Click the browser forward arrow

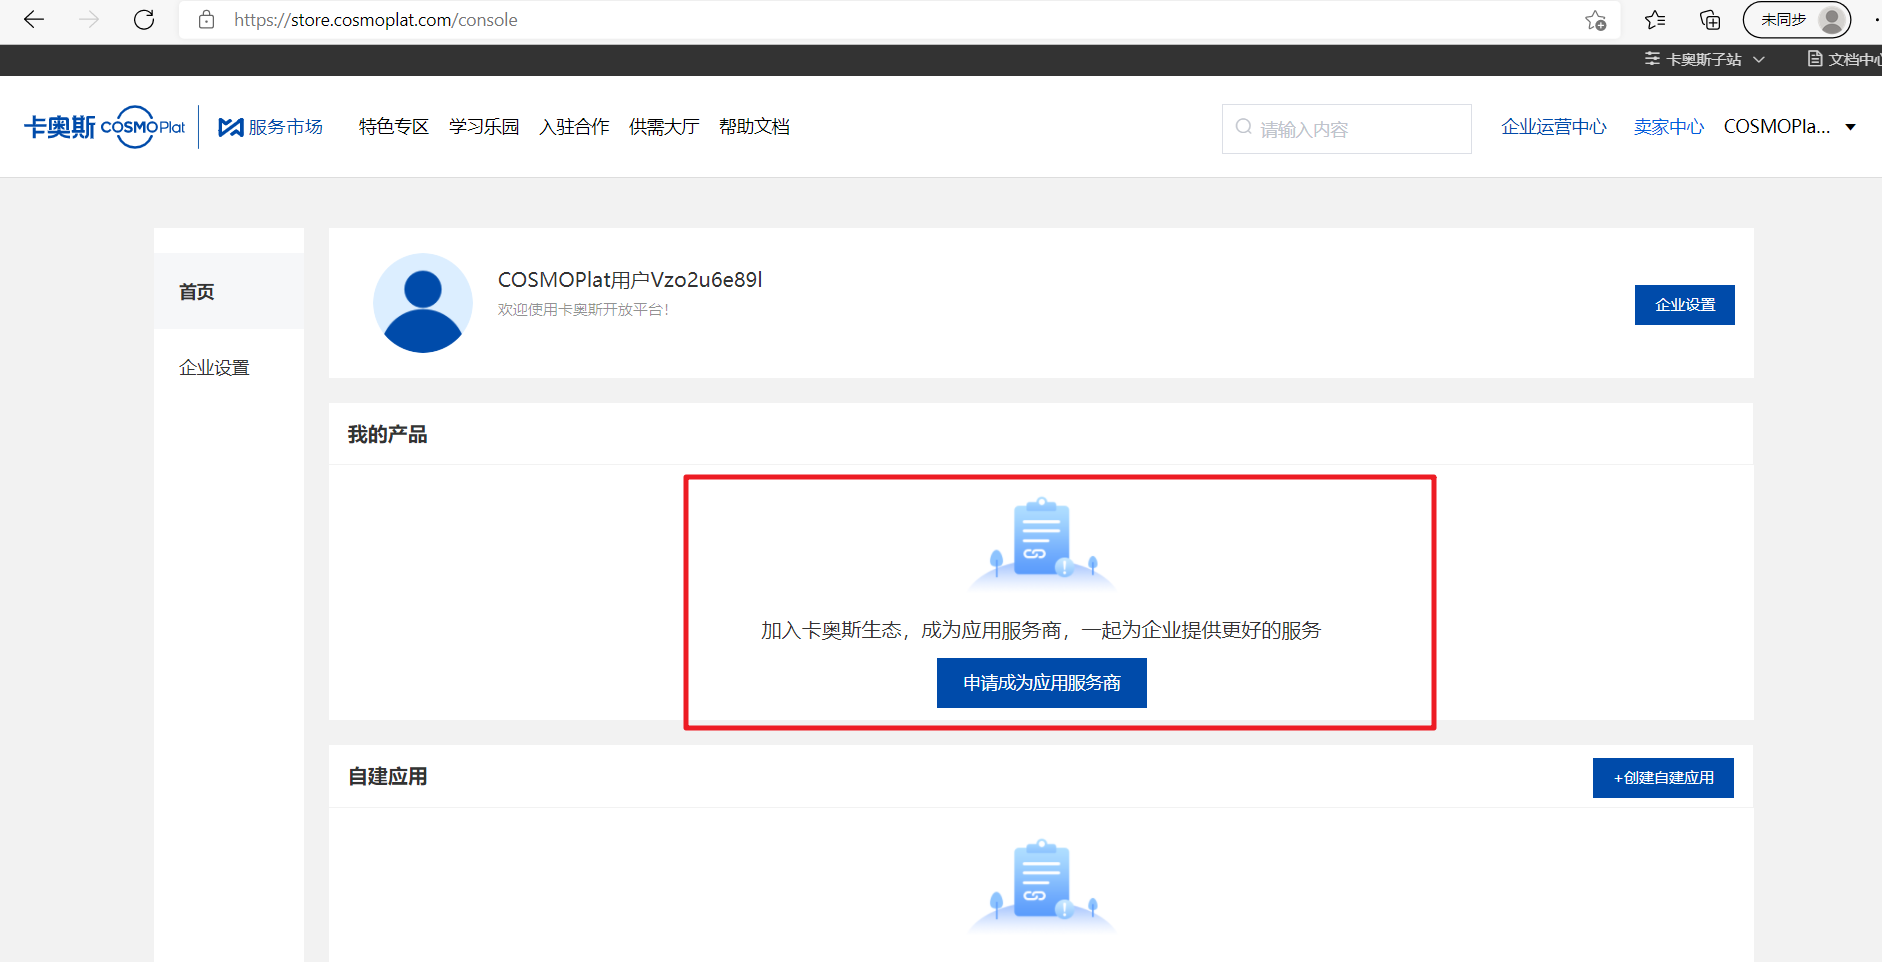coord(89,19)
